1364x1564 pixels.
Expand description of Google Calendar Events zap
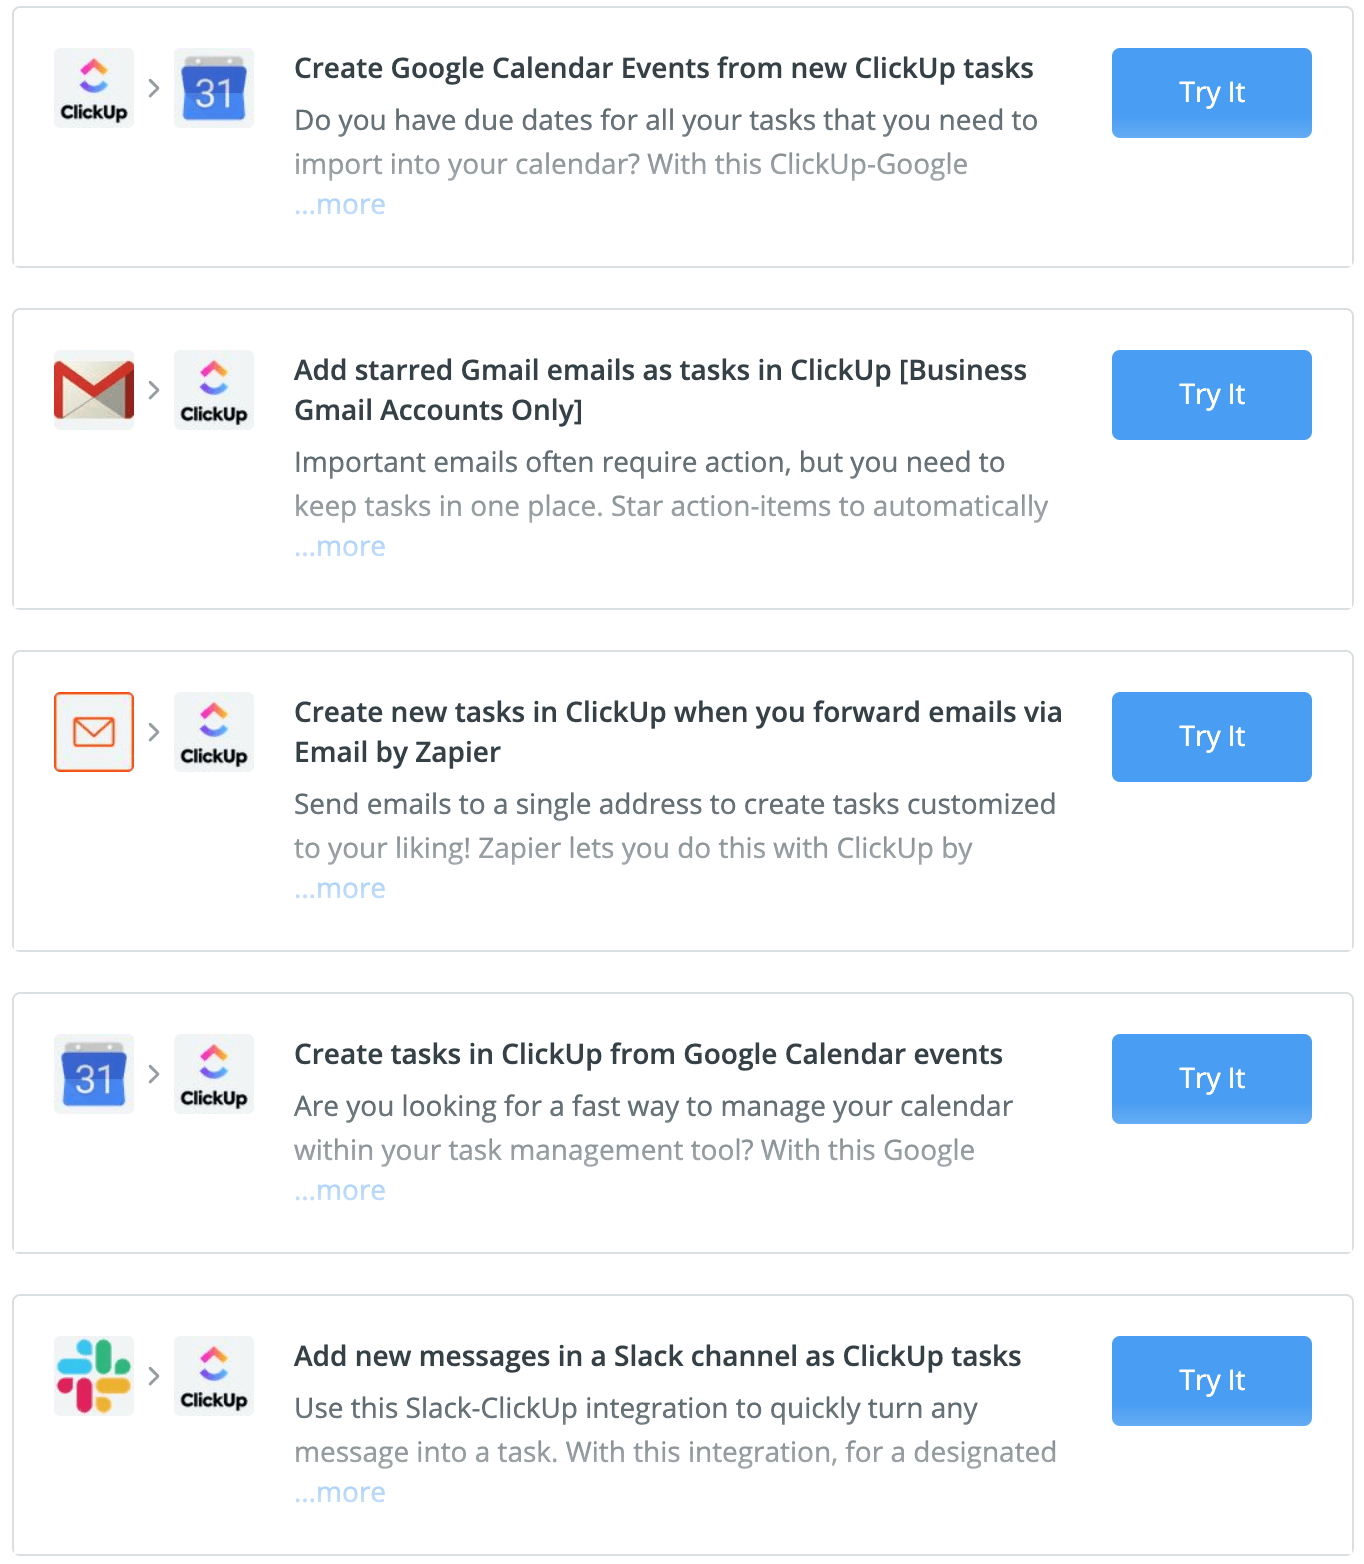(x=340, y=205)
